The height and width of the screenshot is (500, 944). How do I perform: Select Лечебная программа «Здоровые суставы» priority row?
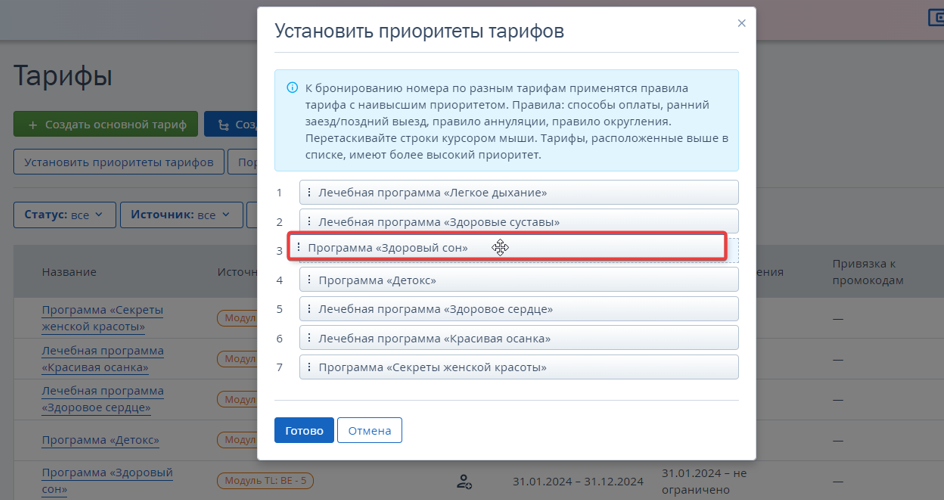(519, 220)
